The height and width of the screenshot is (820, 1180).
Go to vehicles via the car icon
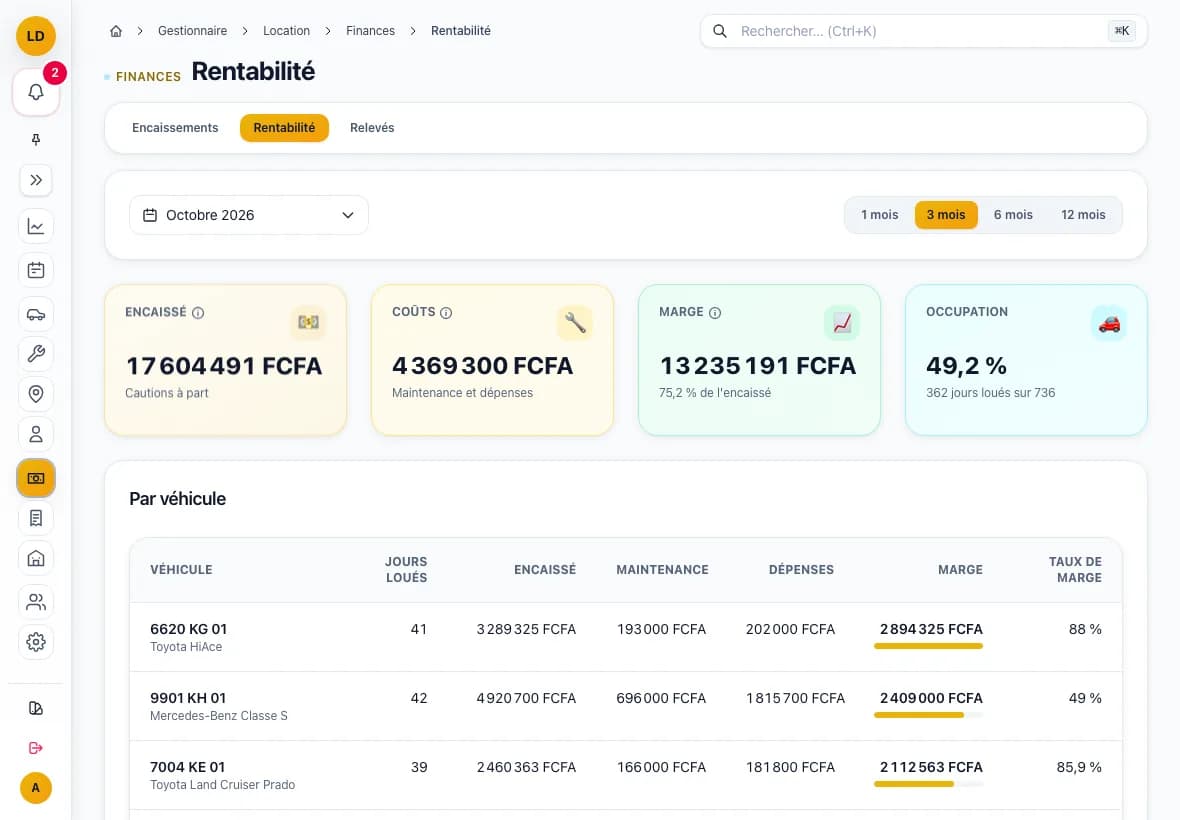(35, 314)
